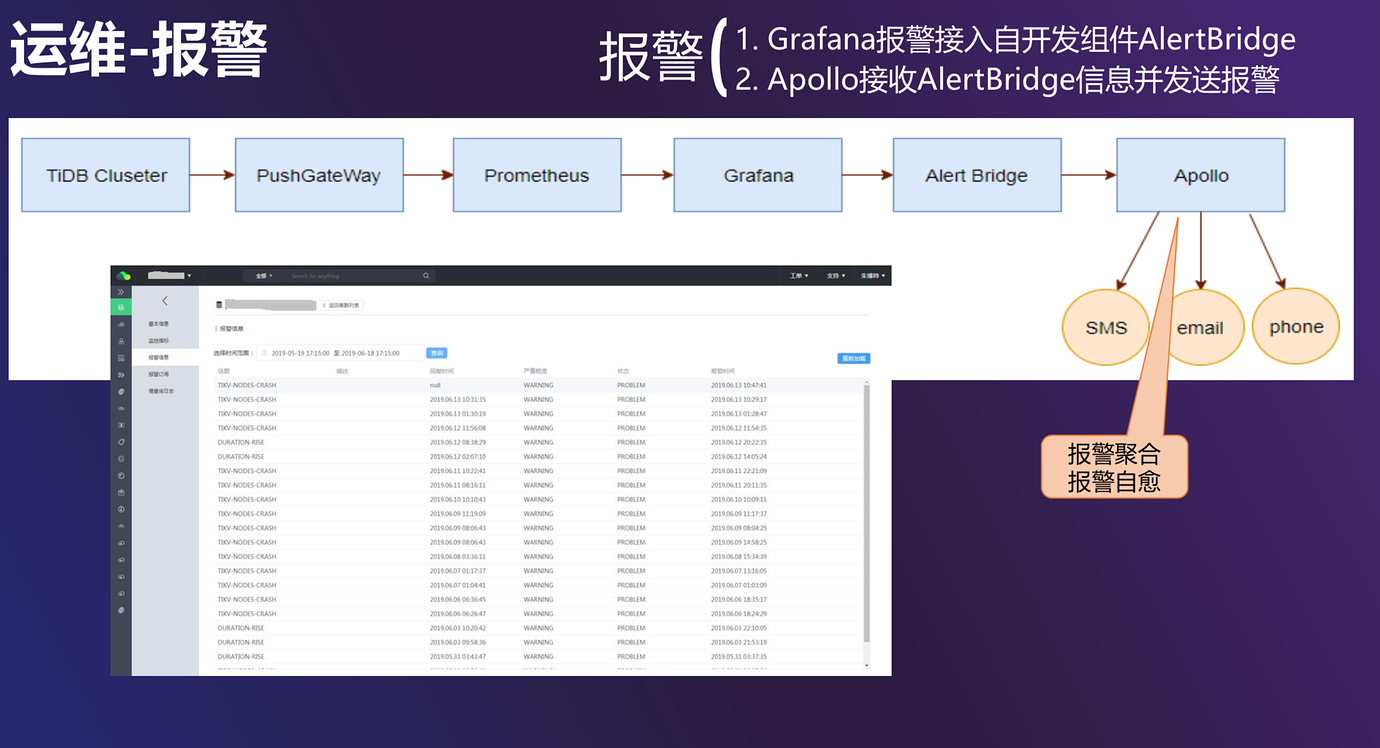Viewport: 1380px width, 748px height.
Task: Click the 返回集群列表 button
Action: 341,305
